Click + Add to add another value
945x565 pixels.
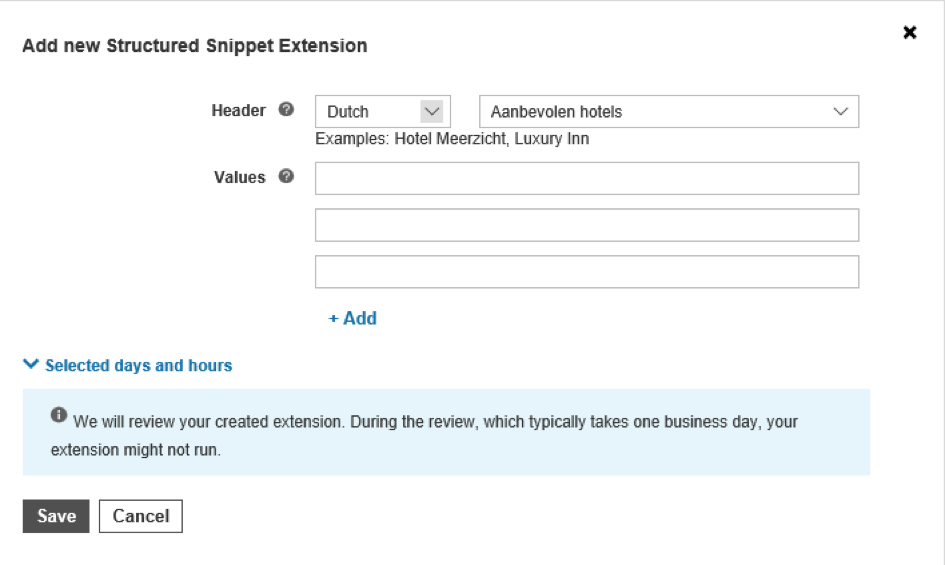click(x=353, y=318)
